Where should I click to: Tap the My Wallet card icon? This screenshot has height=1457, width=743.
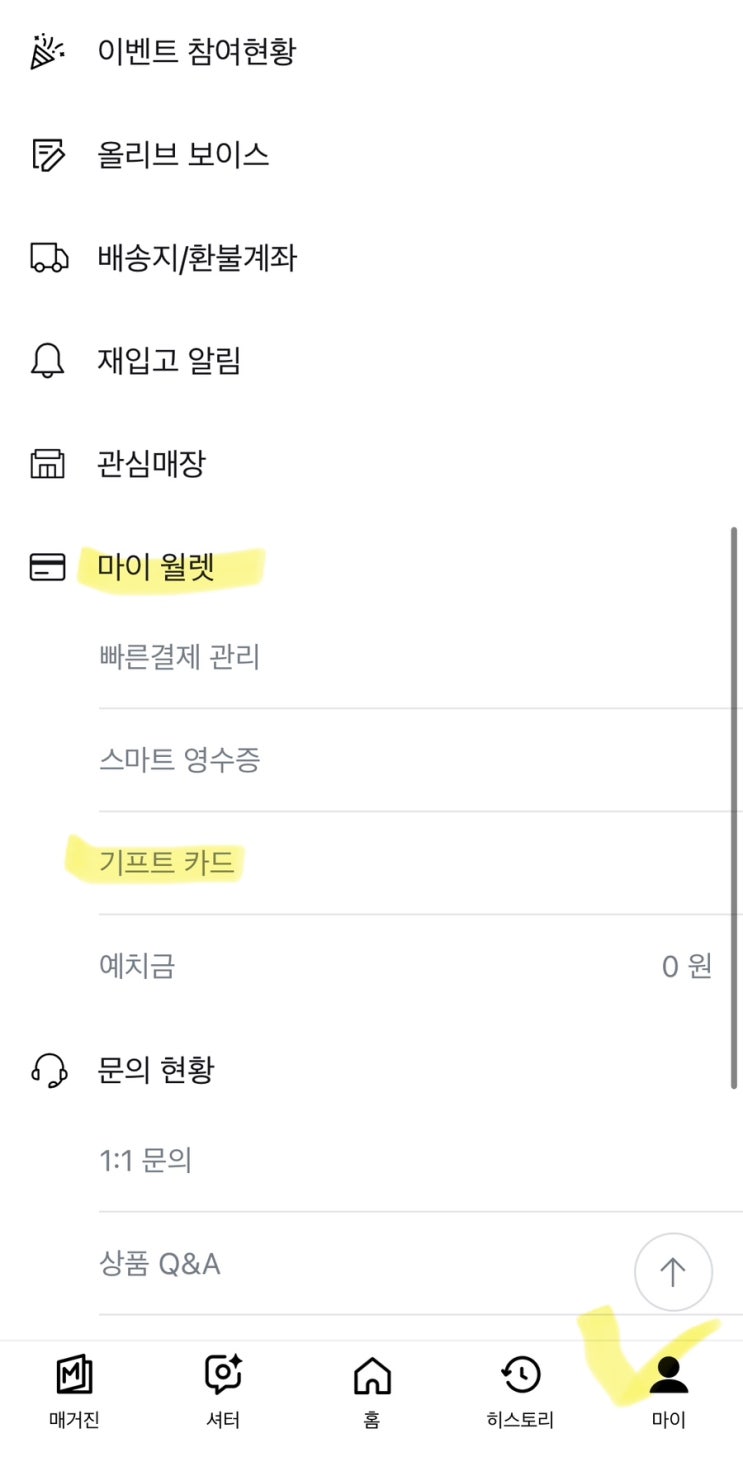(x=48, y=568)
